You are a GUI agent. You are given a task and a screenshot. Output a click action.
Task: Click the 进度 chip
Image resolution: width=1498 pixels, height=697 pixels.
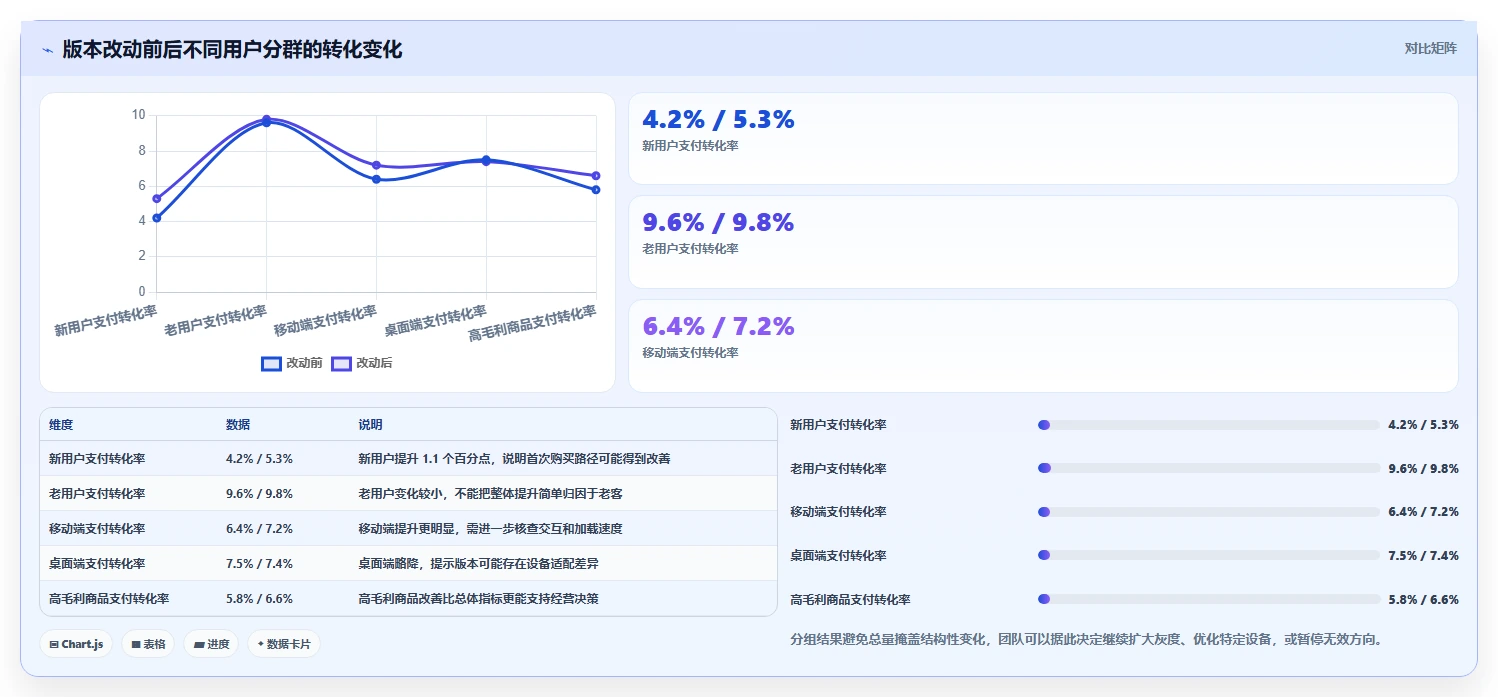[x=211, y=644]
